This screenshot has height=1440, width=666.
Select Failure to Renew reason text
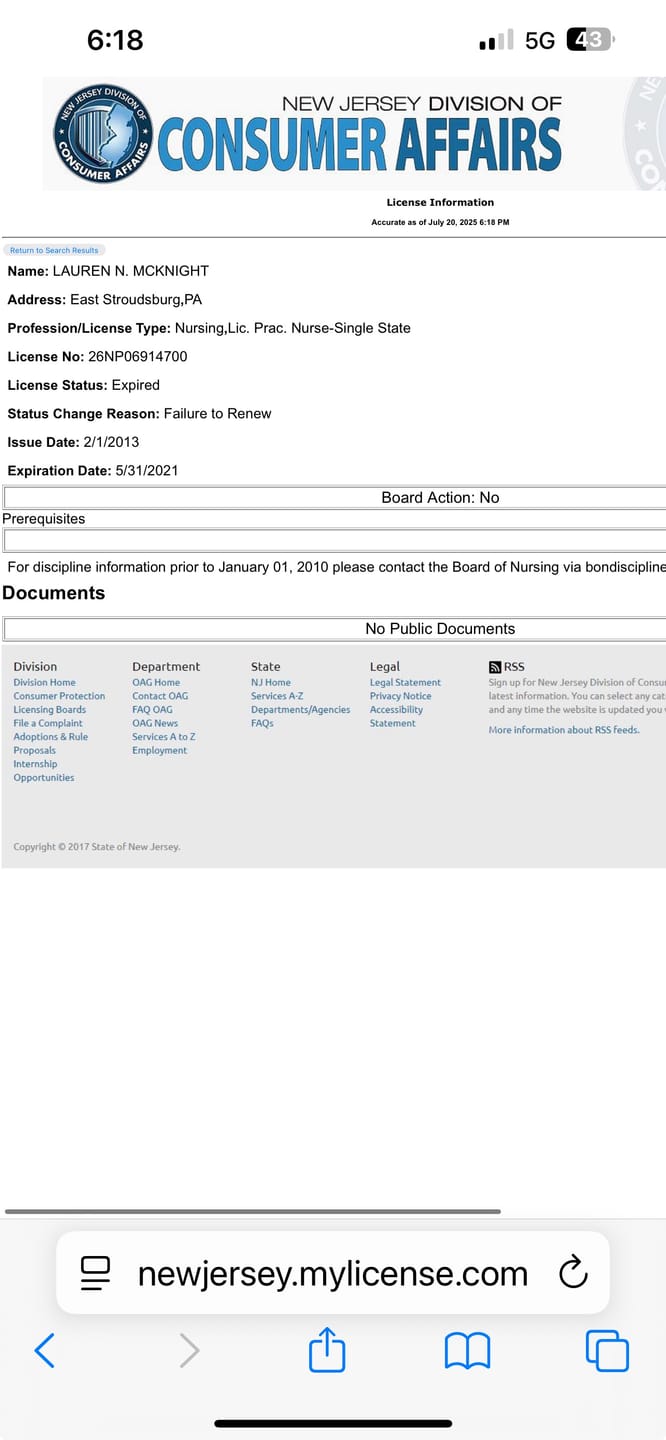point(217,413)
